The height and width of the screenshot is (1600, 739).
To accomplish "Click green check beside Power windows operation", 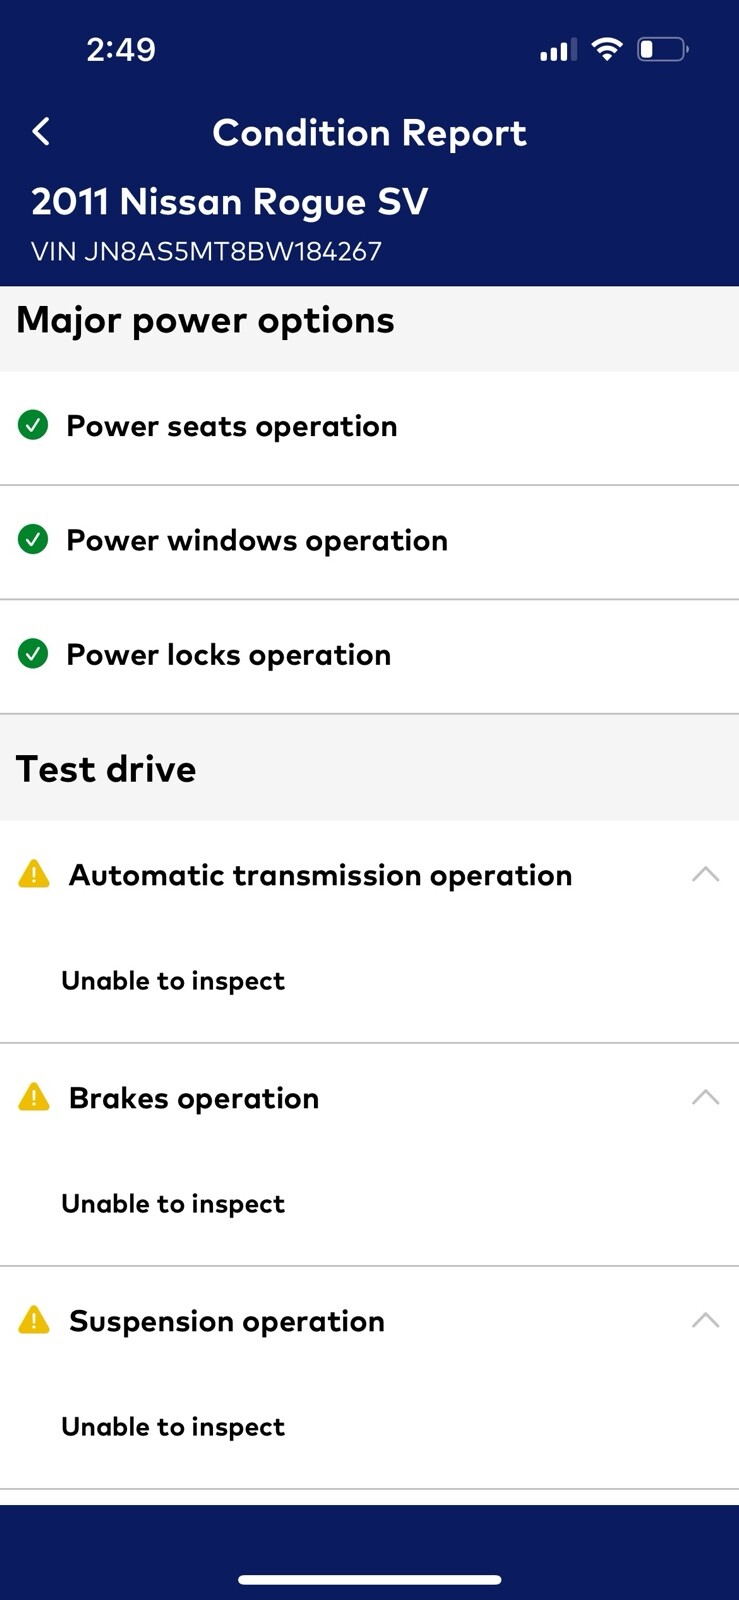I will coord(33,540).
